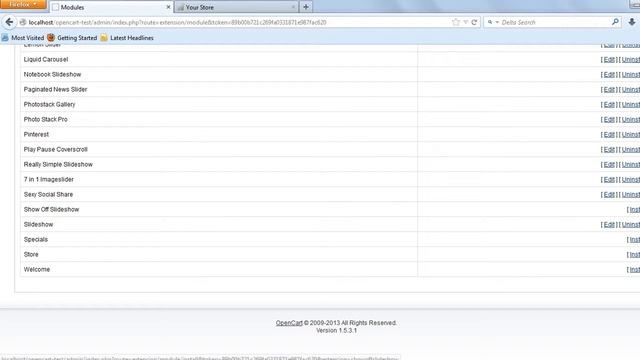Edit the Photostack Gallery module
The height and width of the screenshot is (360, 640).
609,105
